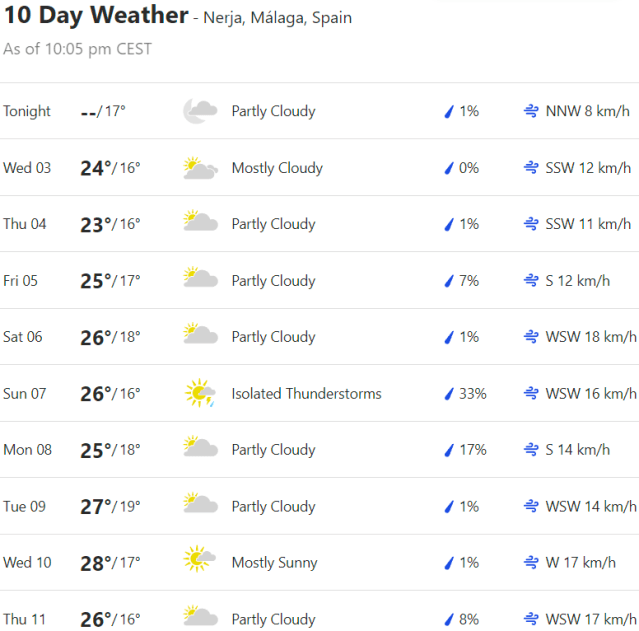The image size is (639, 631).
Task: Click the raindrop icon for Mon 08
Action: 449,450
